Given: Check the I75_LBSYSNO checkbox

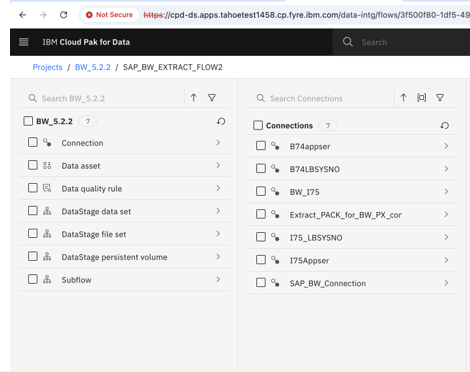Looking at the screenshot, I should click(x=261, y=237).
